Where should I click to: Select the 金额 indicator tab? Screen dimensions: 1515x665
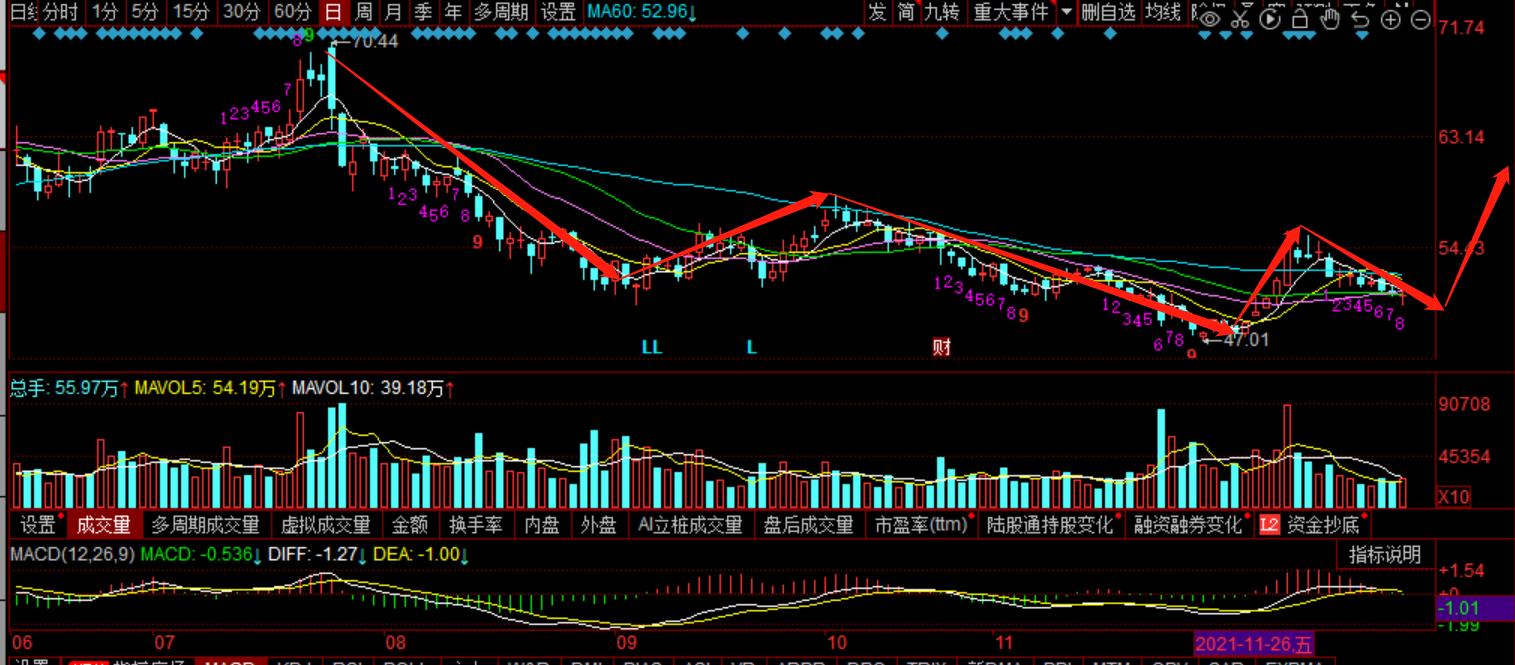(410, 525)
